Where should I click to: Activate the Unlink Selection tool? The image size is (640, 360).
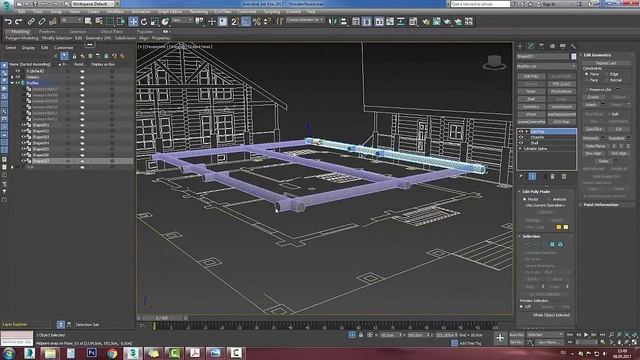click(42, 22)
